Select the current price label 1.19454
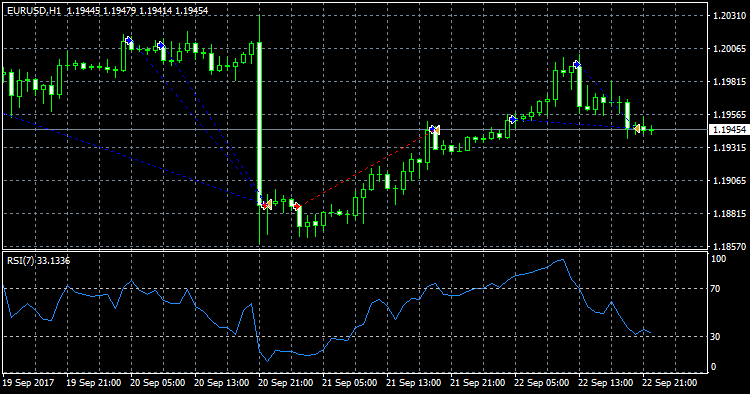The image size is (750, 394). [728, 130]
